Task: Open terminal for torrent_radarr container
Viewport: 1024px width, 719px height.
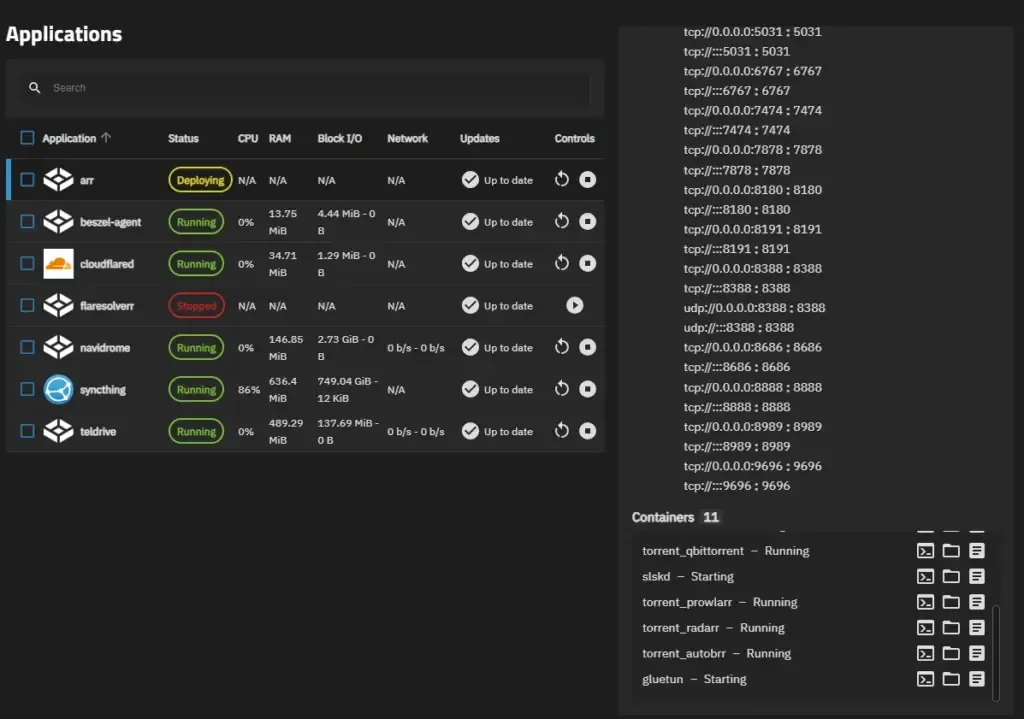Action: pos(925,628)
